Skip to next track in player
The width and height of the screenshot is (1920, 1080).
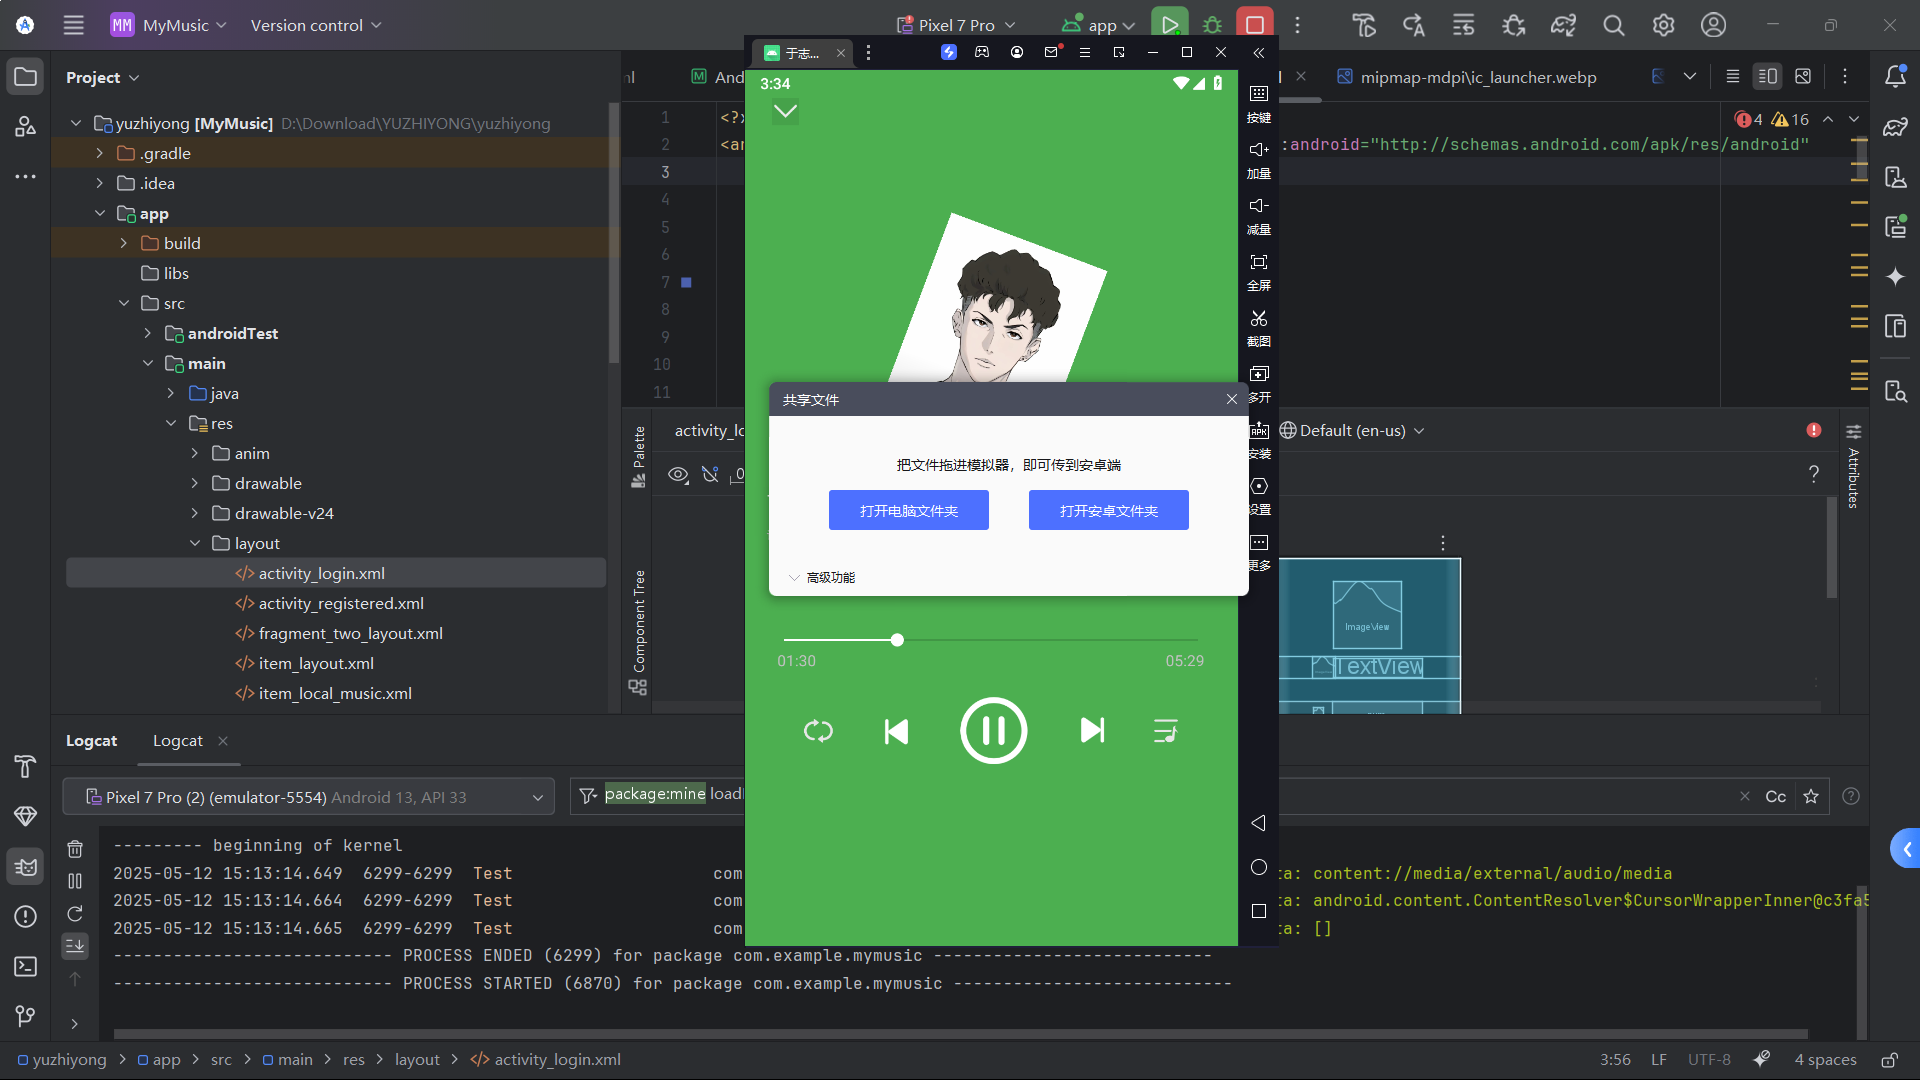coord(1092,731)
